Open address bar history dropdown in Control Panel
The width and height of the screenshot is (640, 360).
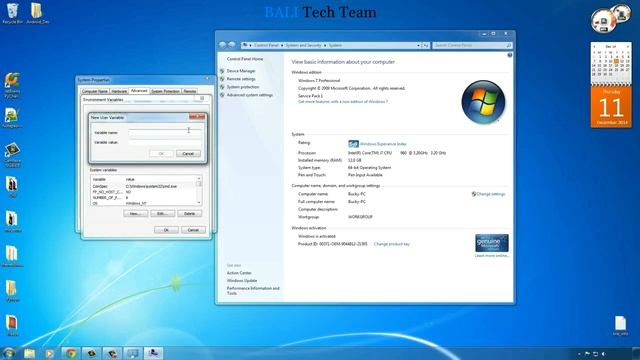point(418,45)
